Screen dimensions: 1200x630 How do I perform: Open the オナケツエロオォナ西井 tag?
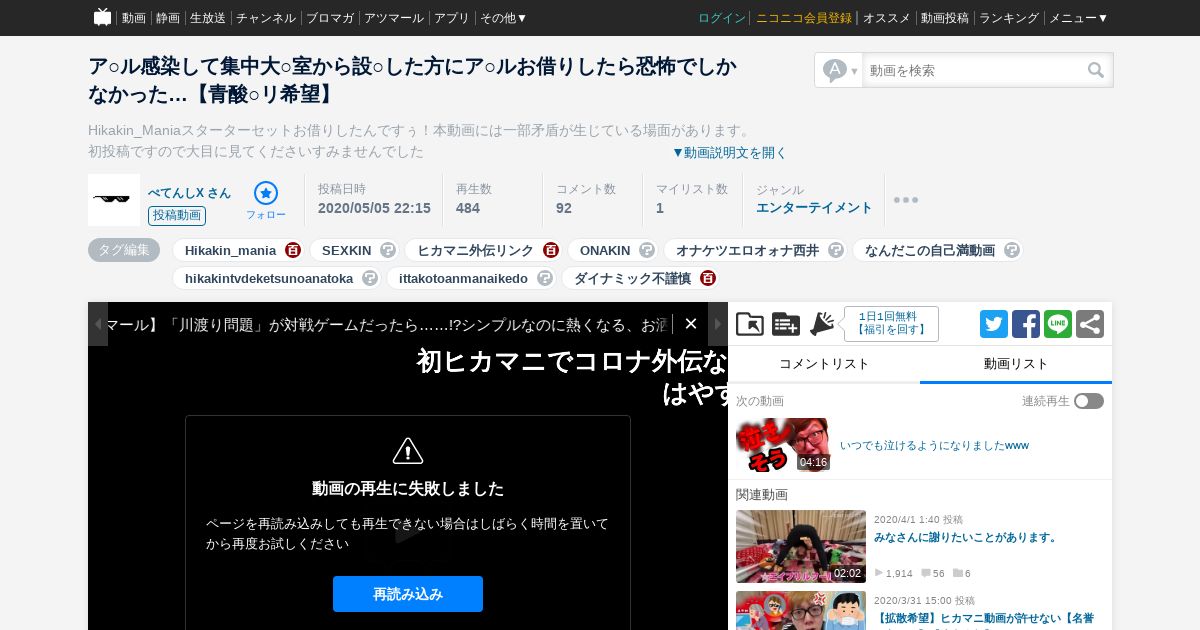click(x=747, y=250)
